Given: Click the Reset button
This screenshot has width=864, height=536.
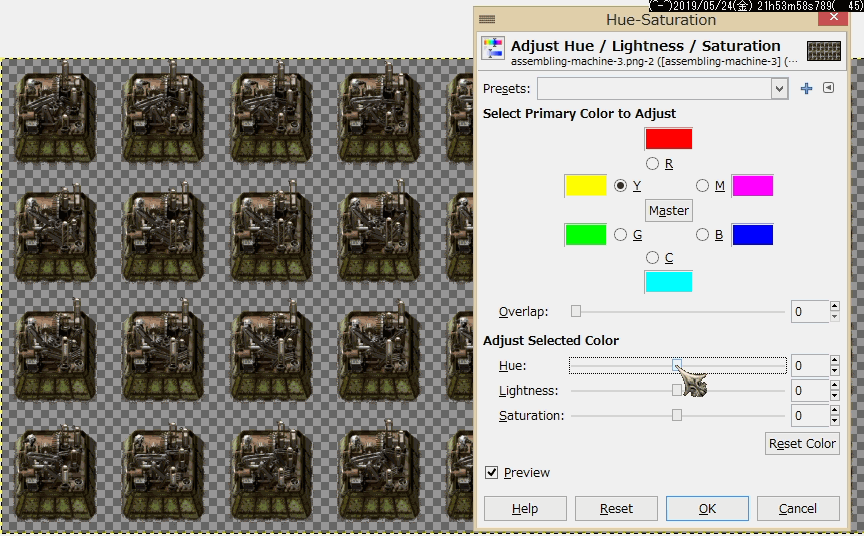Looking at the screenshot, I should click(616, 508).
